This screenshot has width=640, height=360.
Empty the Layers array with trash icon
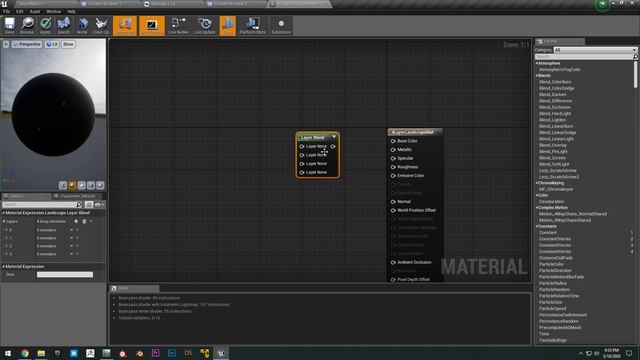click(84, 222)
